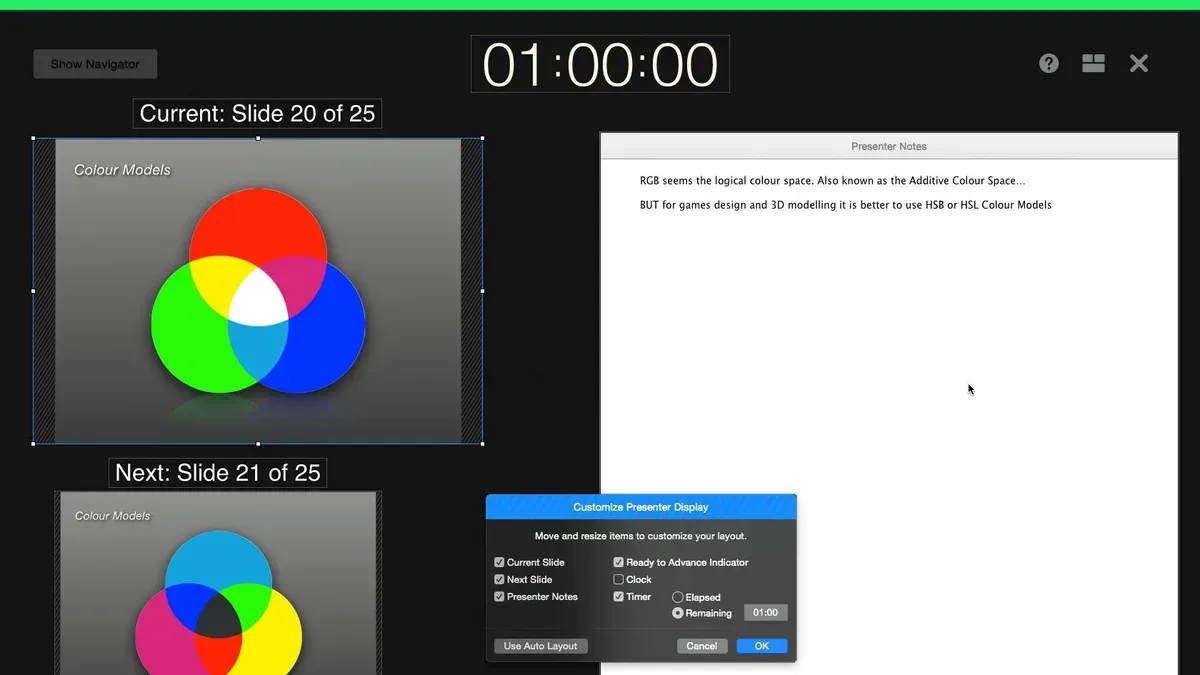Uncheck the Next Slide checkbox
This screenshot has height=675, width=1200.
tap(500, 579)
